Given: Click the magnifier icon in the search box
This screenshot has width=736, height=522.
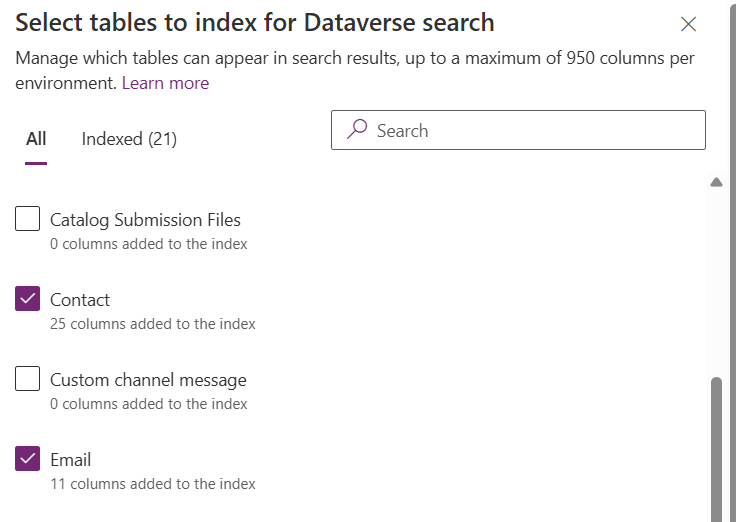Looking at the screenshot, I should click(x=357, y=130).
